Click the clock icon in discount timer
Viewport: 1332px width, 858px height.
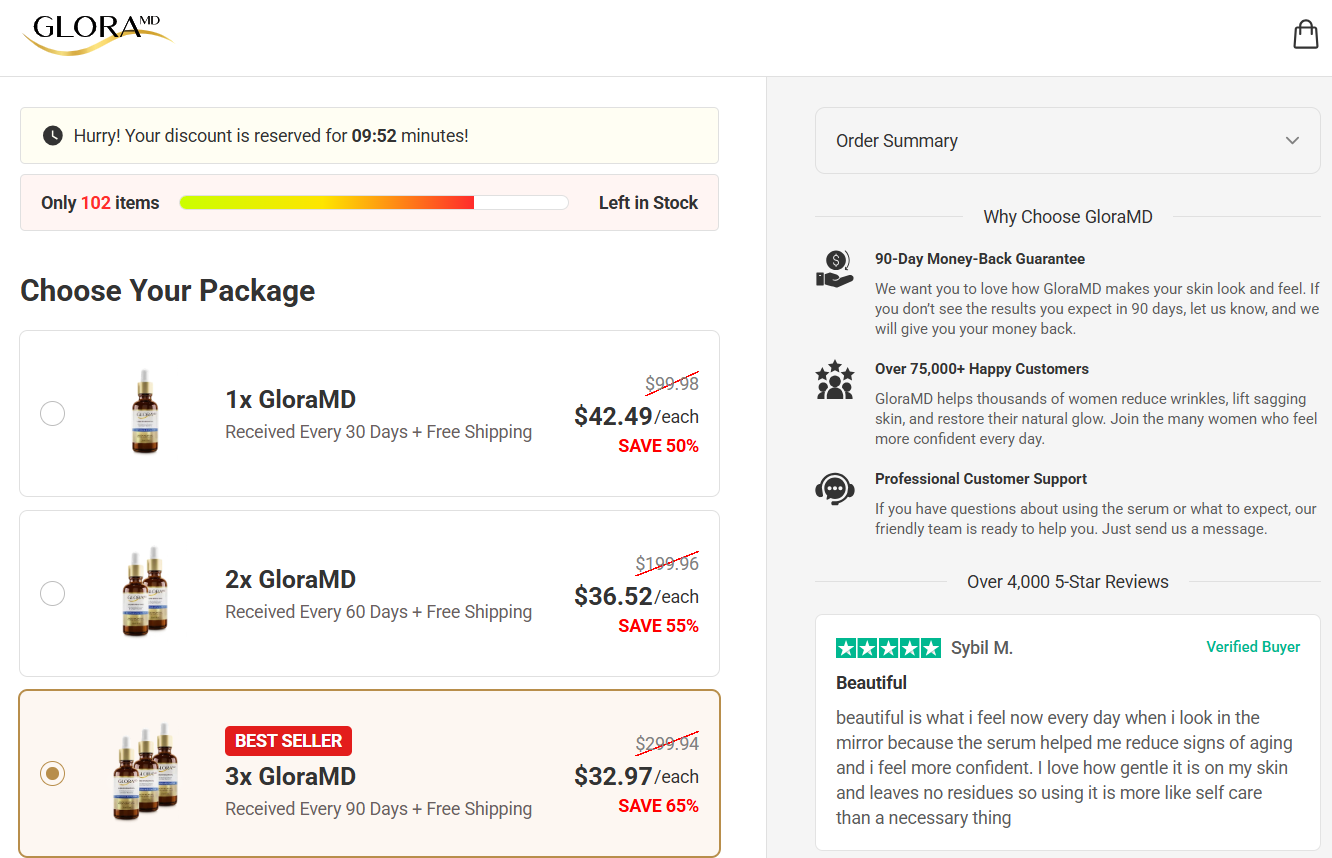point(53,136)
